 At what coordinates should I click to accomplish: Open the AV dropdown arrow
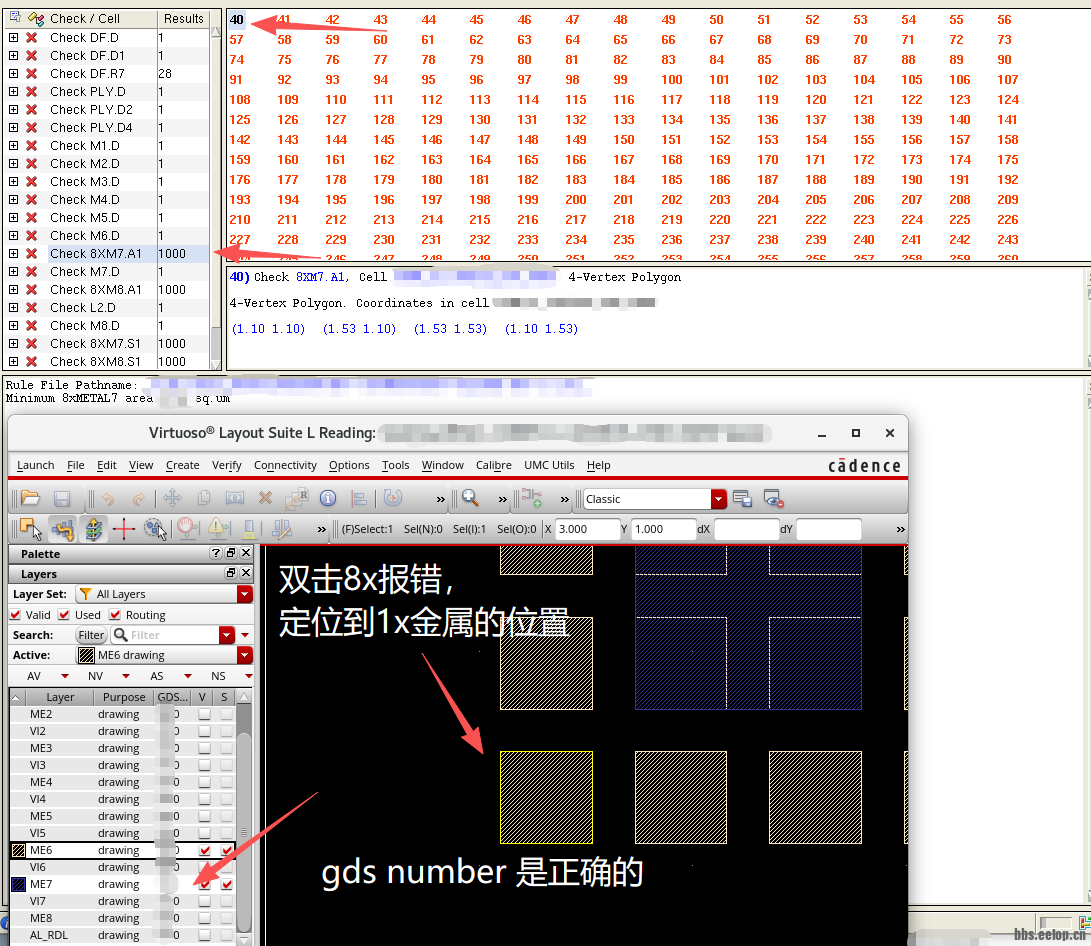coord(65,676)
